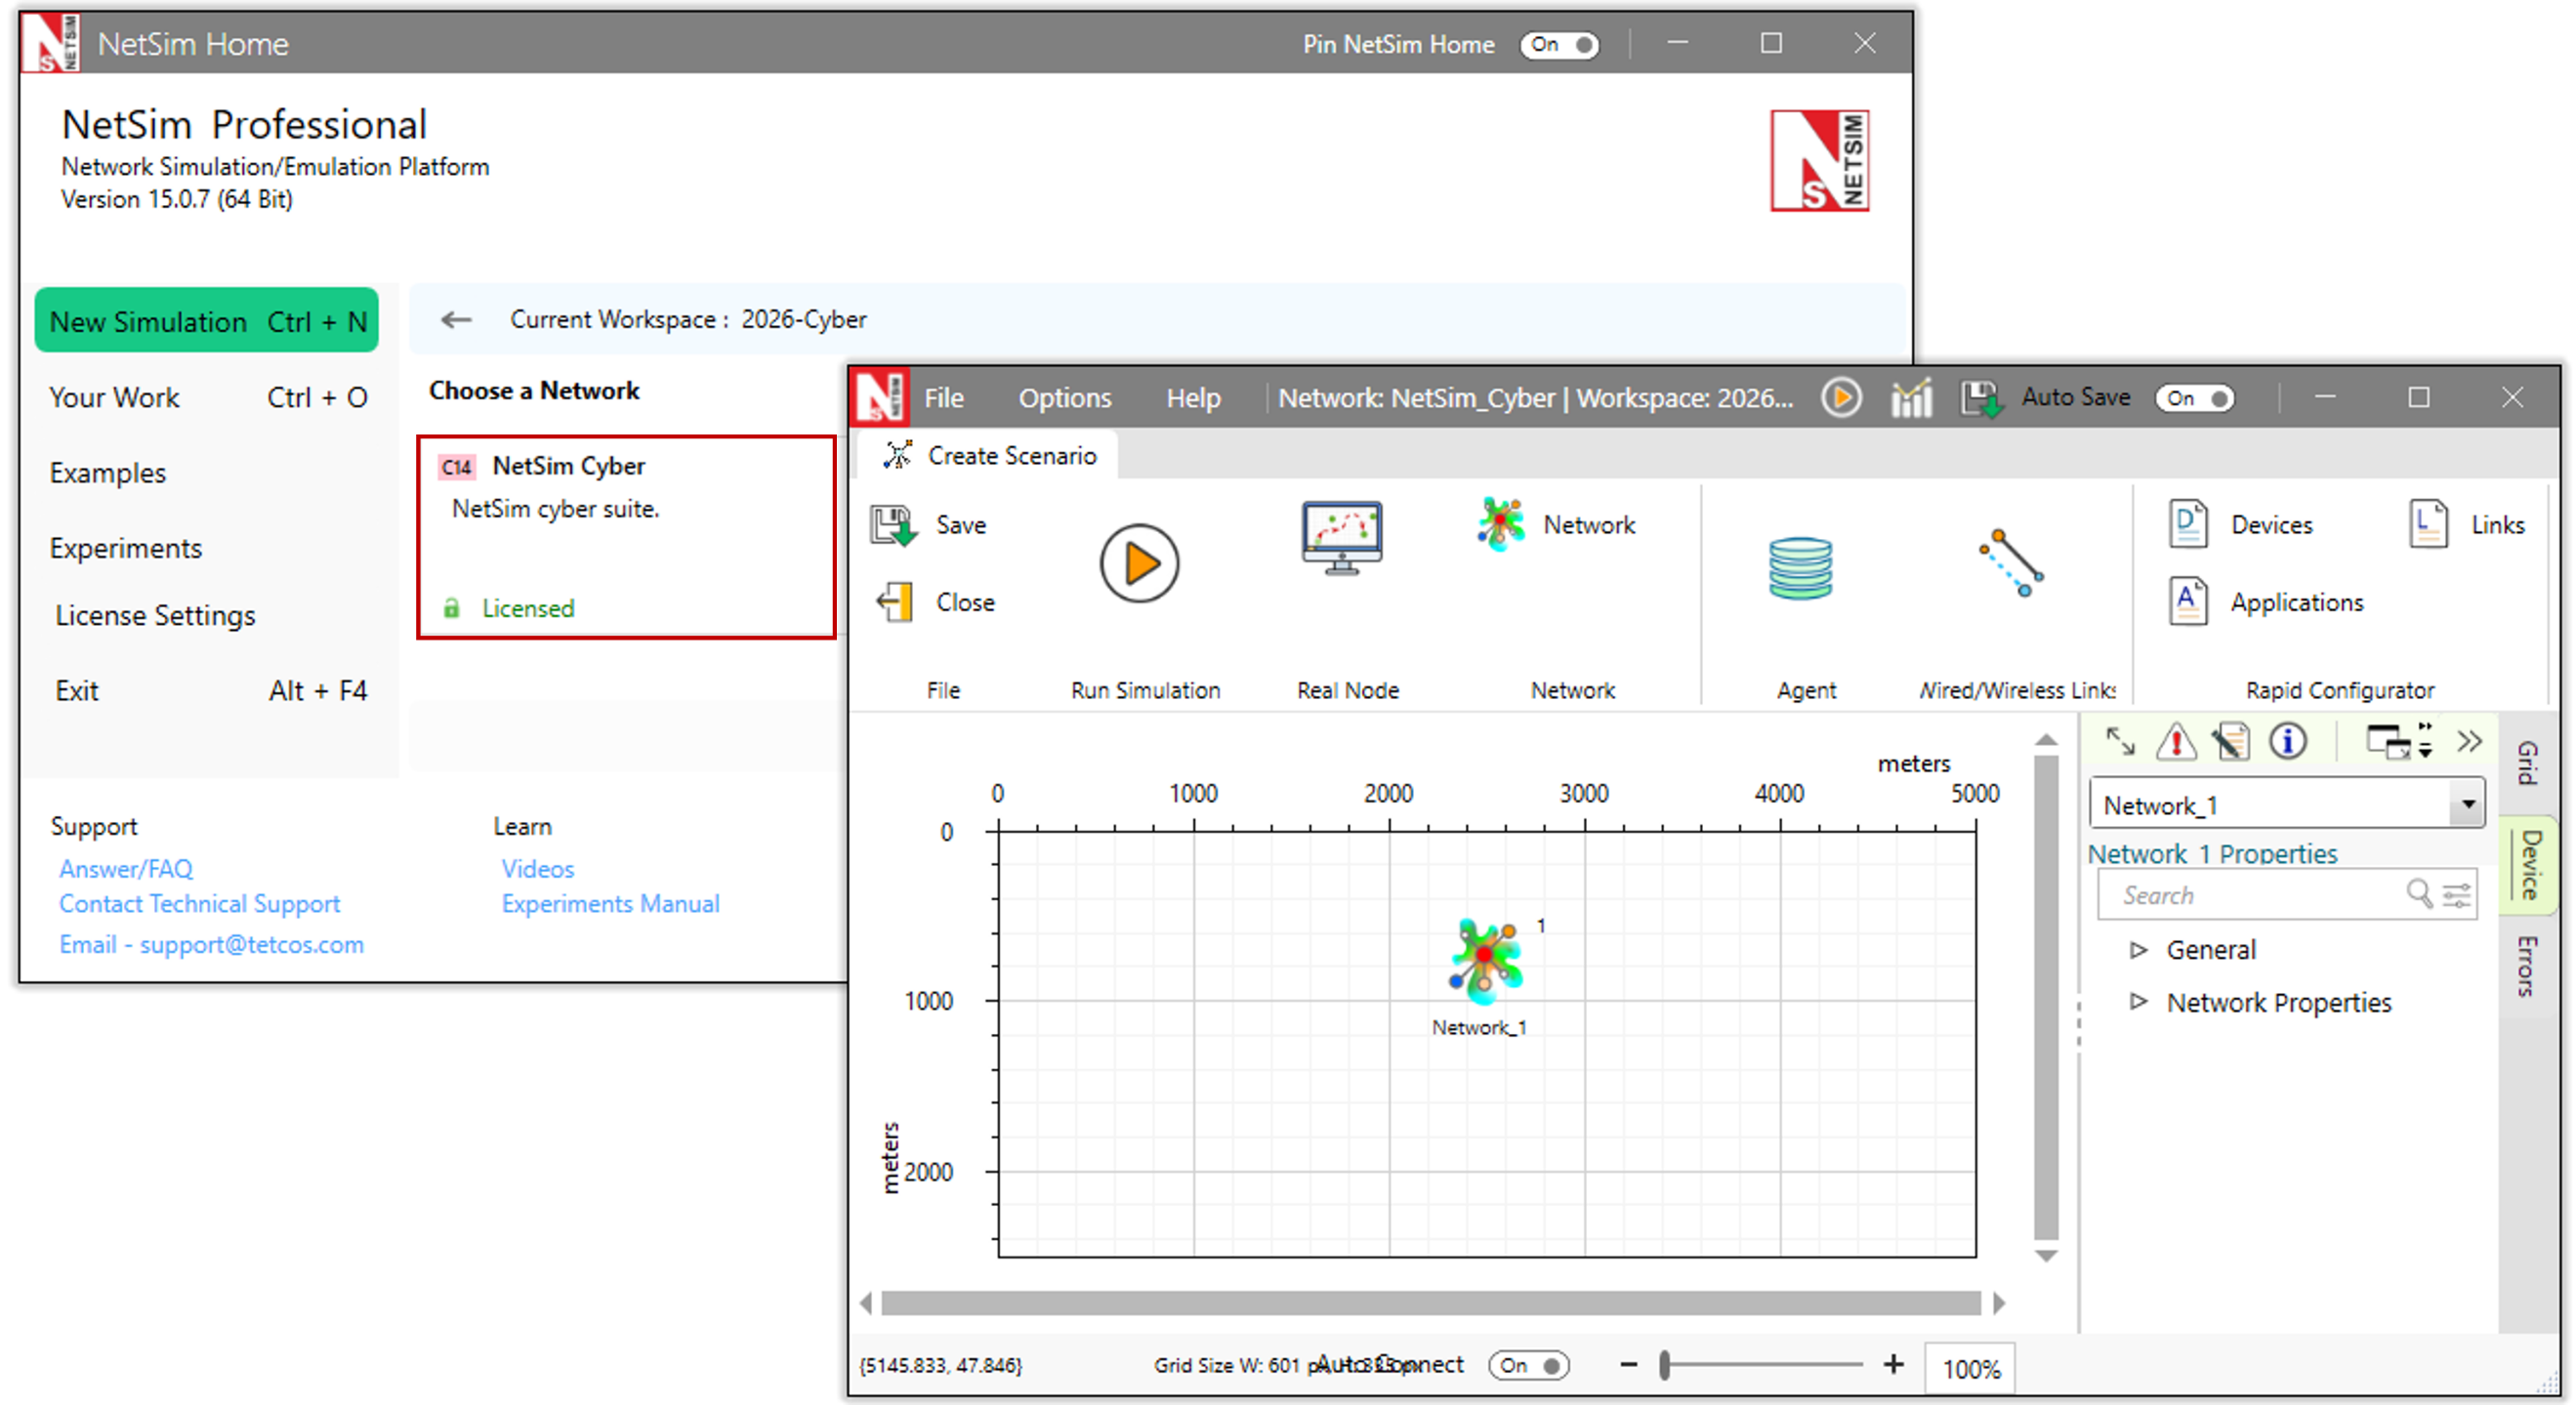
Task: Turn off the Auto Save toggle
Action: tap(2194, 398)
